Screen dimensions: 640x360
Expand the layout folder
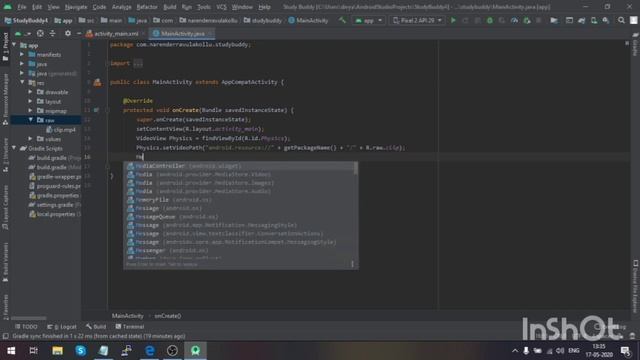pos(31,101)
